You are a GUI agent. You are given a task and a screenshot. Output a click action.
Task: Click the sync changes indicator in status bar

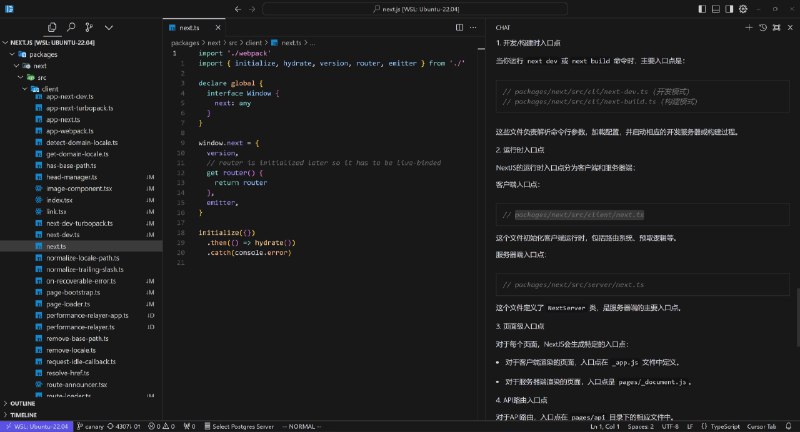tap(123, 426)
